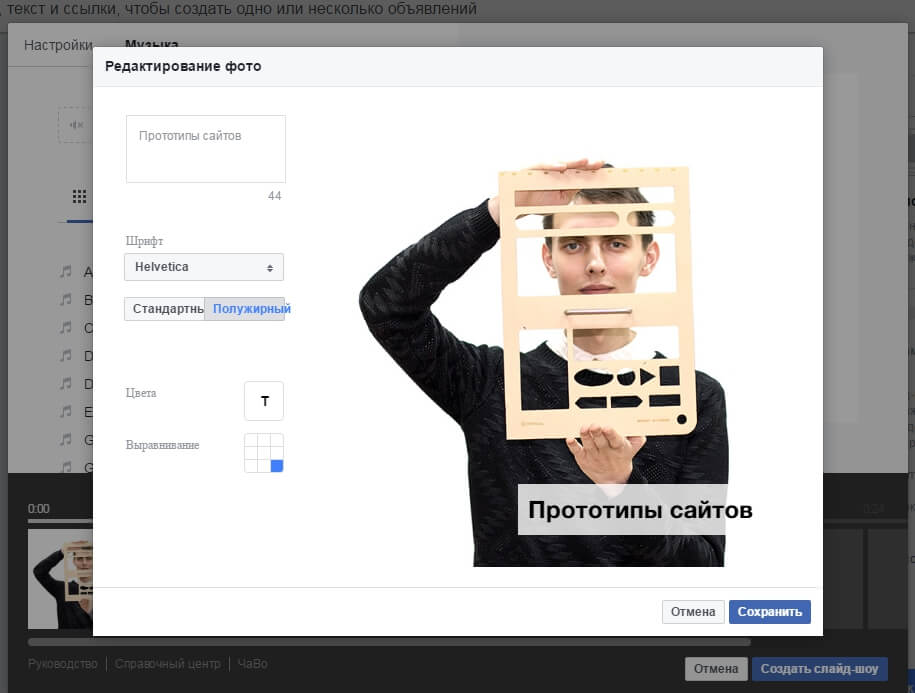The height and width of the screenshot is (693, 915).
Task: Click the blue Сохранить button
Action: [769, 612]
